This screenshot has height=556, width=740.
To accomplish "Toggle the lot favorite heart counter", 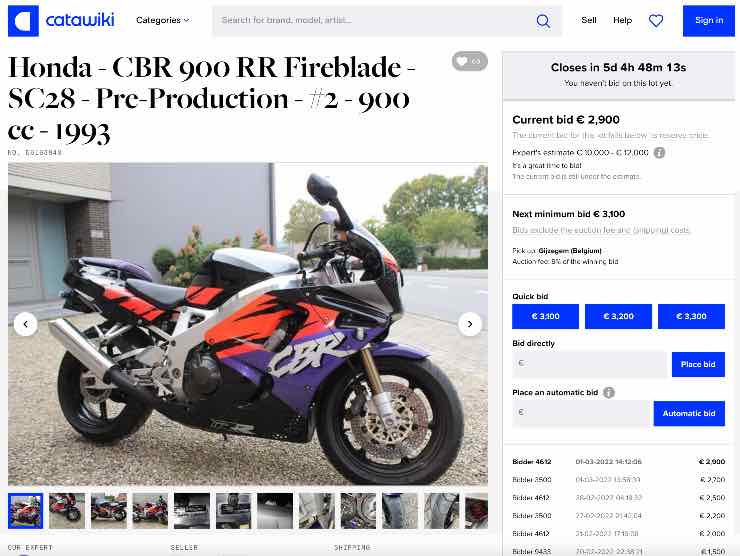I will (x=470, y=61).
